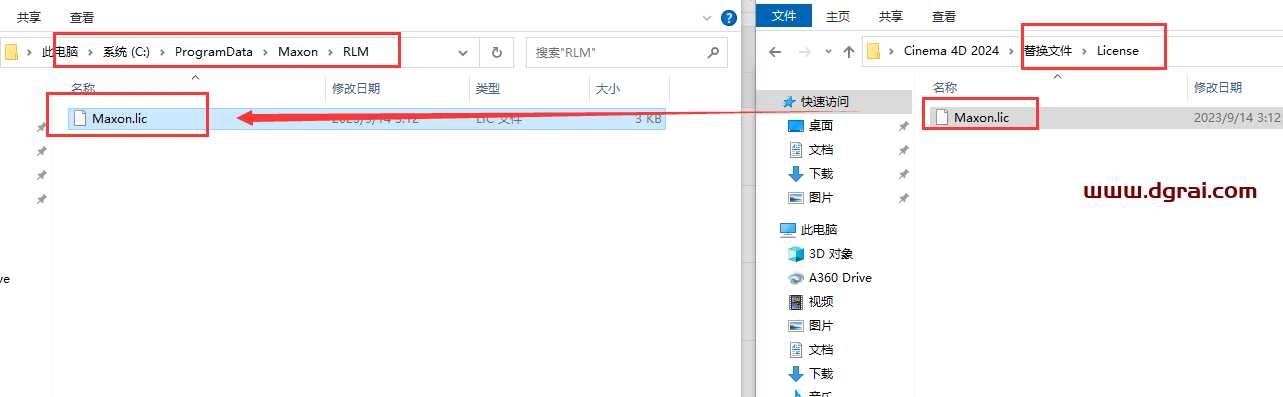Open the 查看 tab in the RLM window
This screenshot has width=1283, height=397.
(x=82, y=17)
